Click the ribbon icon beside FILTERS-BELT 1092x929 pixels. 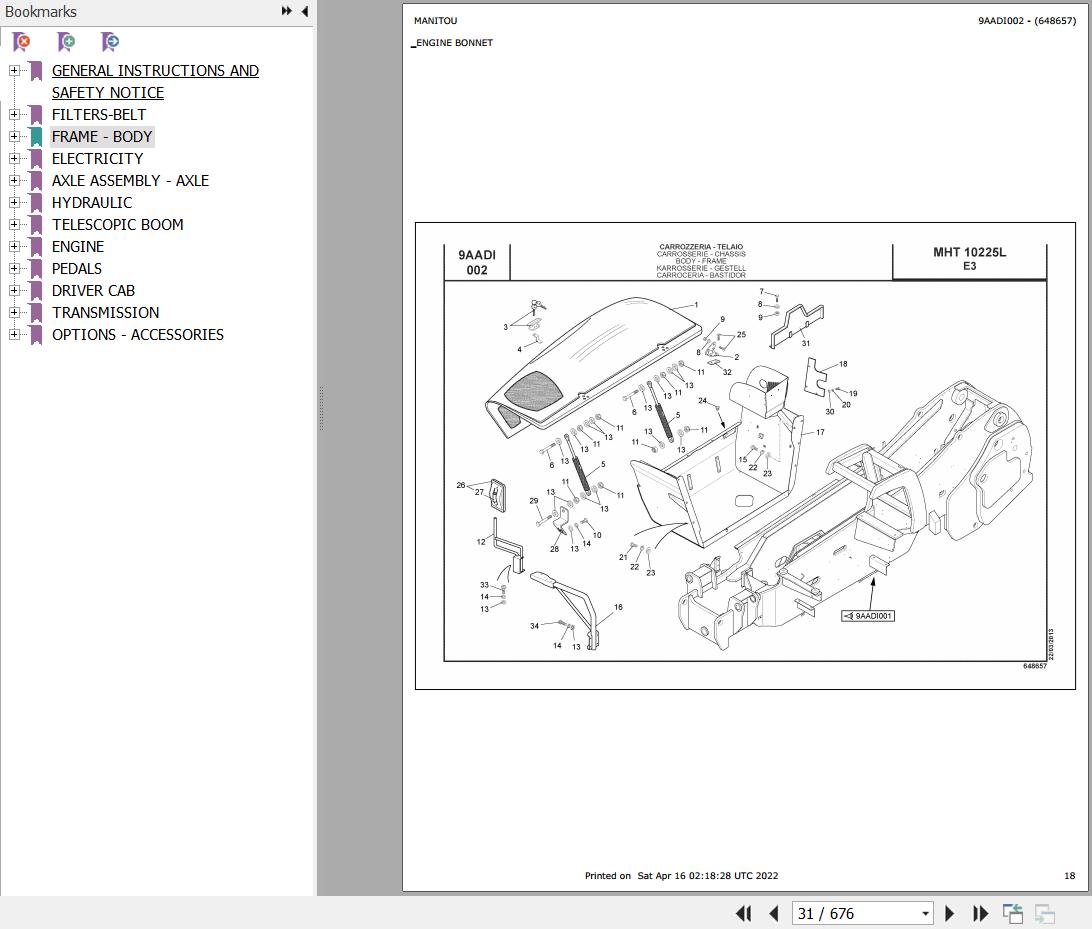click(36, 114)
